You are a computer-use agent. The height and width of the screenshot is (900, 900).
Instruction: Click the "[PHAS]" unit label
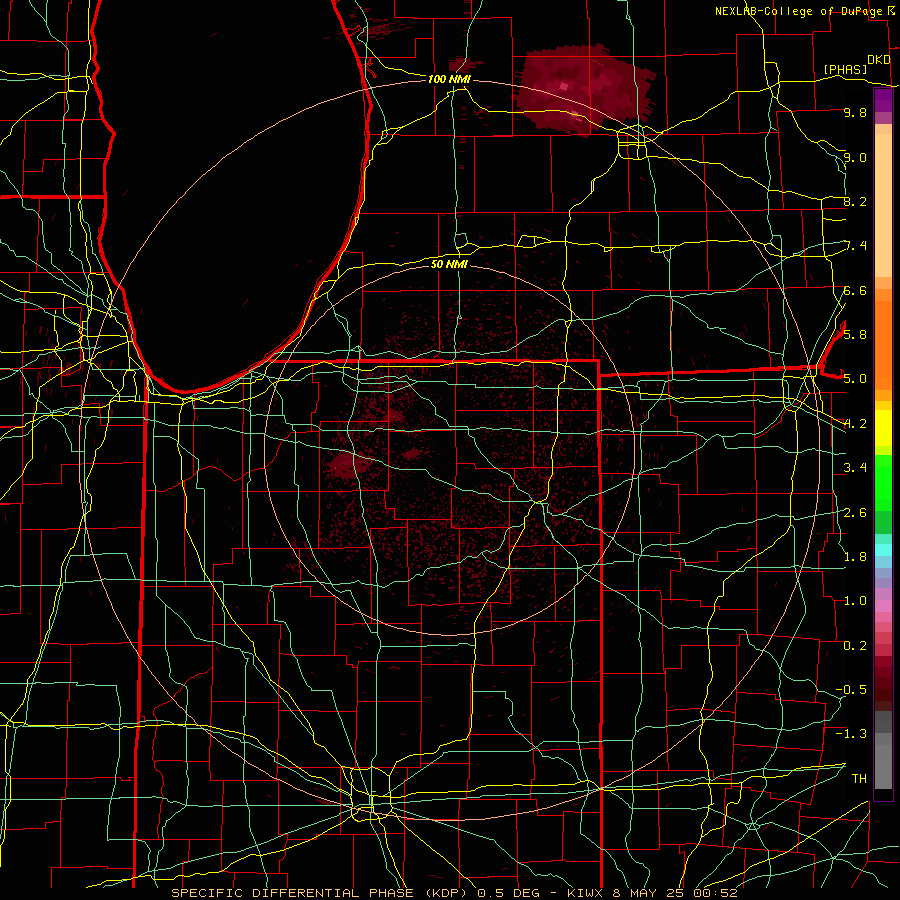click(x=845, y=70)
